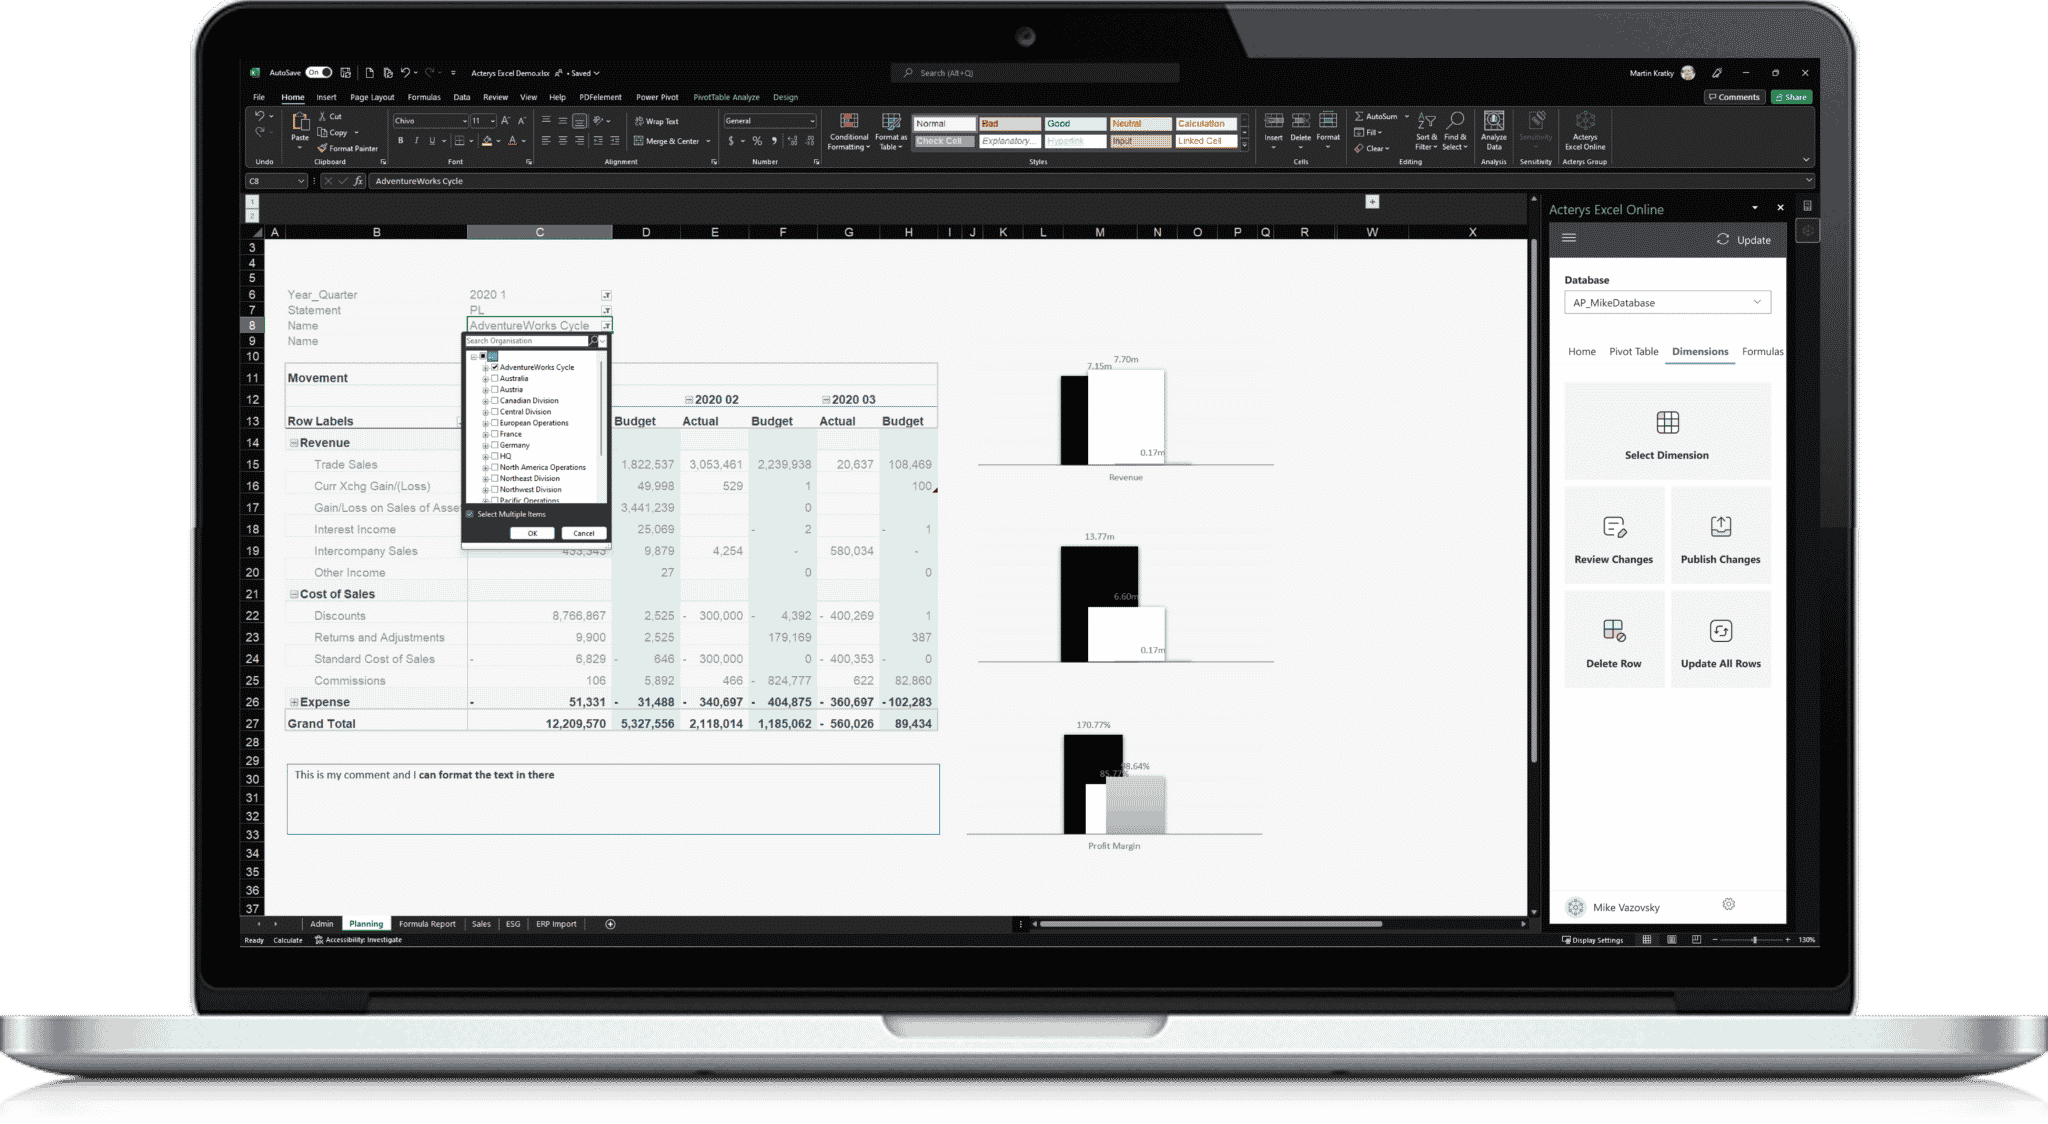Click Cancel in the filter popup

click(x=584, y=533)
